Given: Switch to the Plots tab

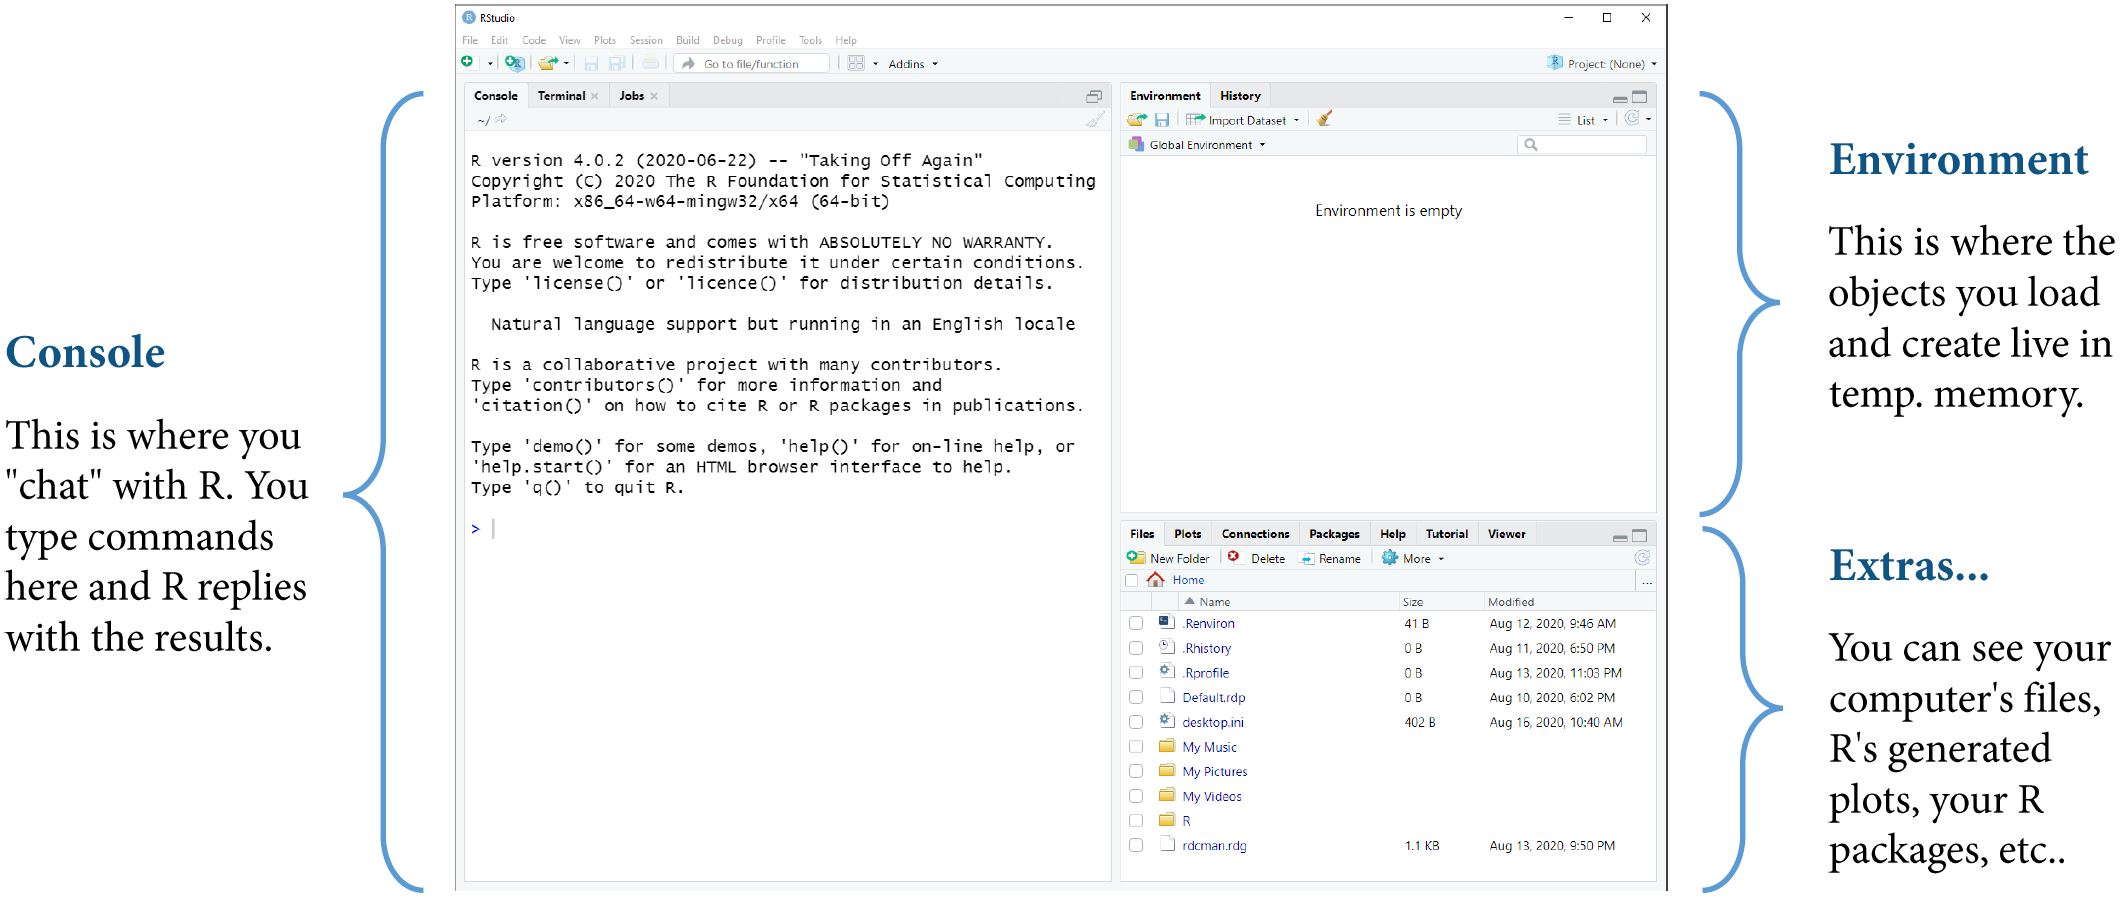Looking at the screenshot, I should [x=1187, y=534].
